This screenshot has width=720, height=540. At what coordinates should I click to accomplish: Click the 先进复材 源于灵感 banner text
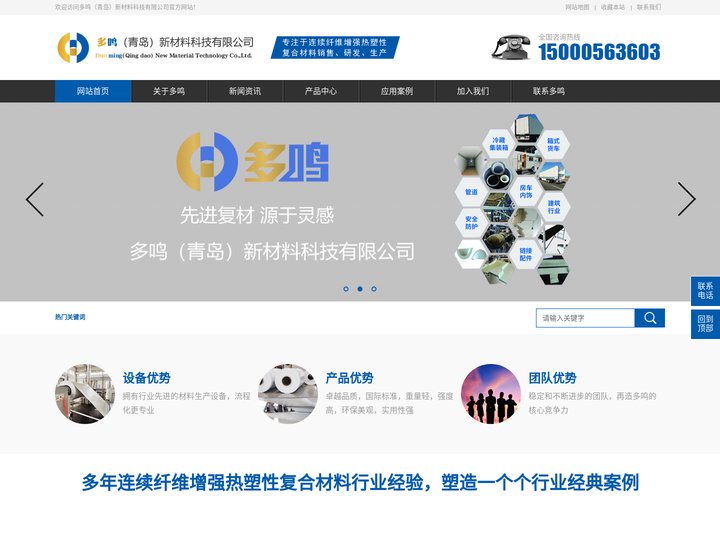257,215
